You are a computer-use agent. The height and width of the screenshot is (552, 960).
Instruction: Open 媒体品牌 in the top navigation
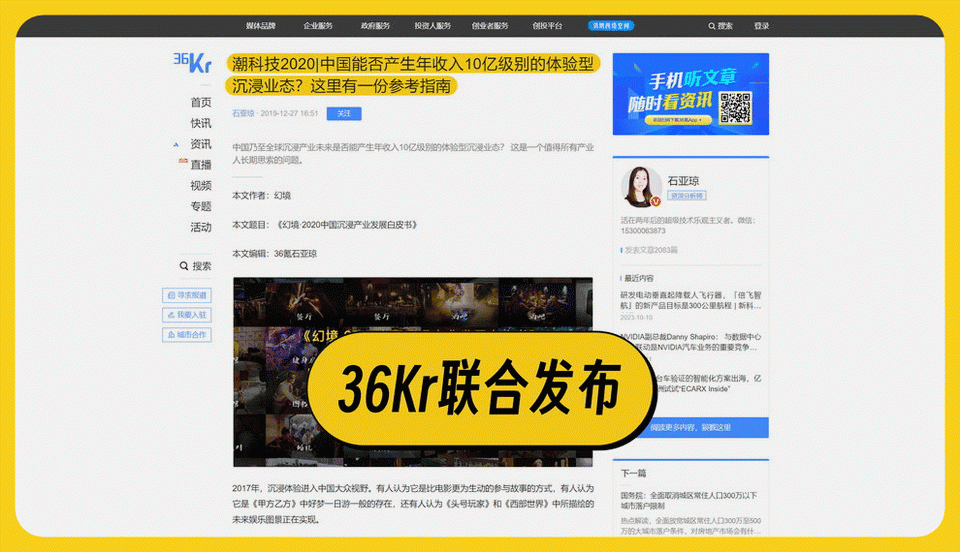click(260, 26)
